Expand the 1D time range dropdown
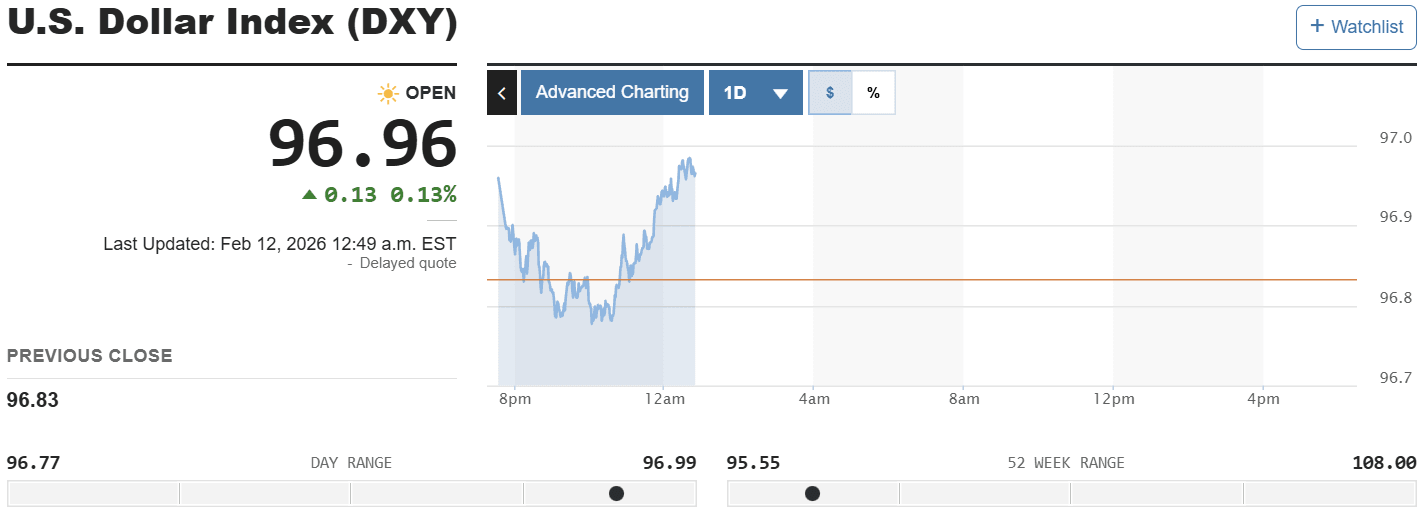Image resolution: width=1419 pixels, height=514 pixels. tap(756, 92)
